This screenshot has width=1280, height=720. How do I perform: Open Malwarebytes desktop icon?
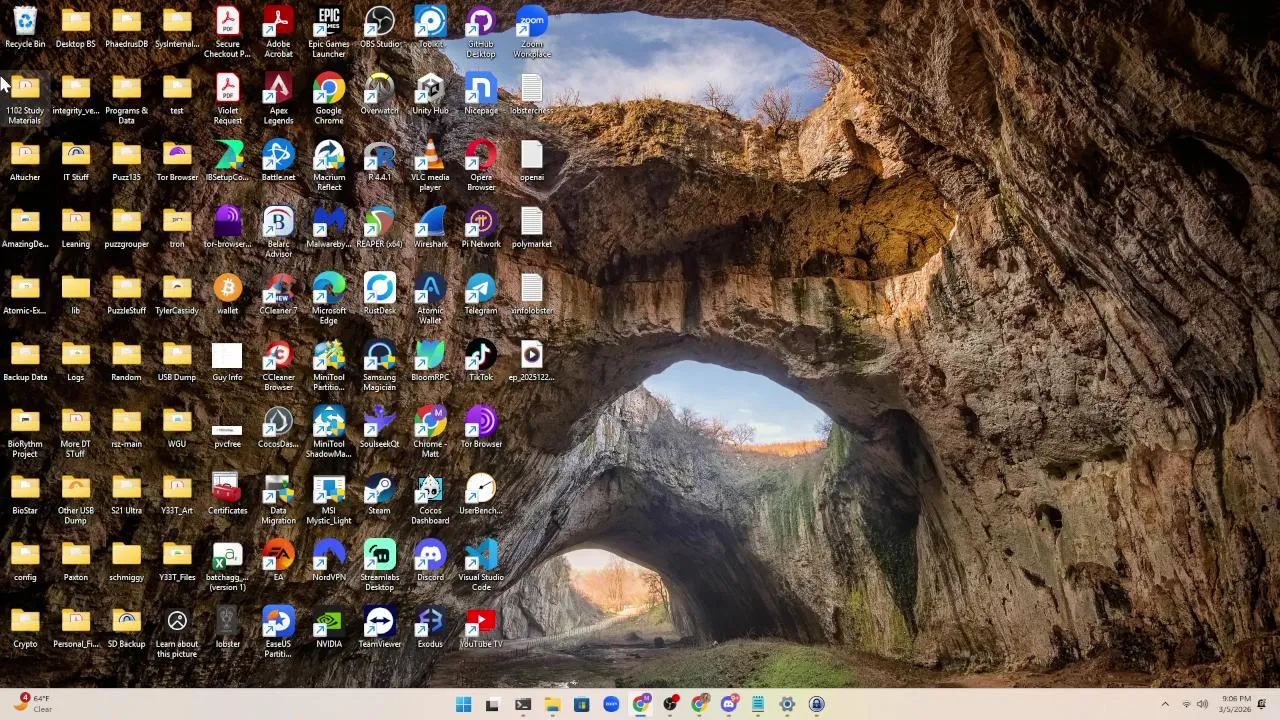[329, 228]
